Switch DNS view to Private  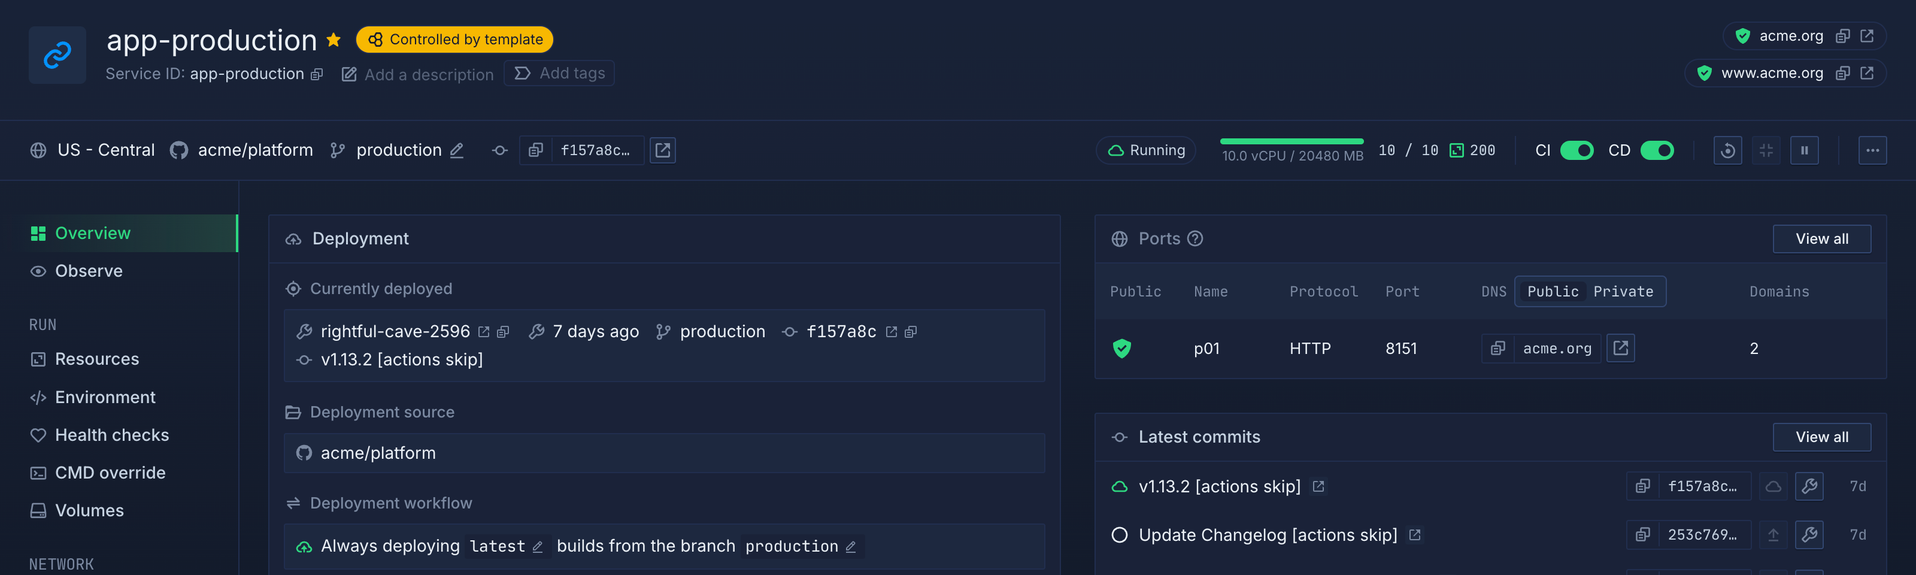click(x=1623, y=291)
